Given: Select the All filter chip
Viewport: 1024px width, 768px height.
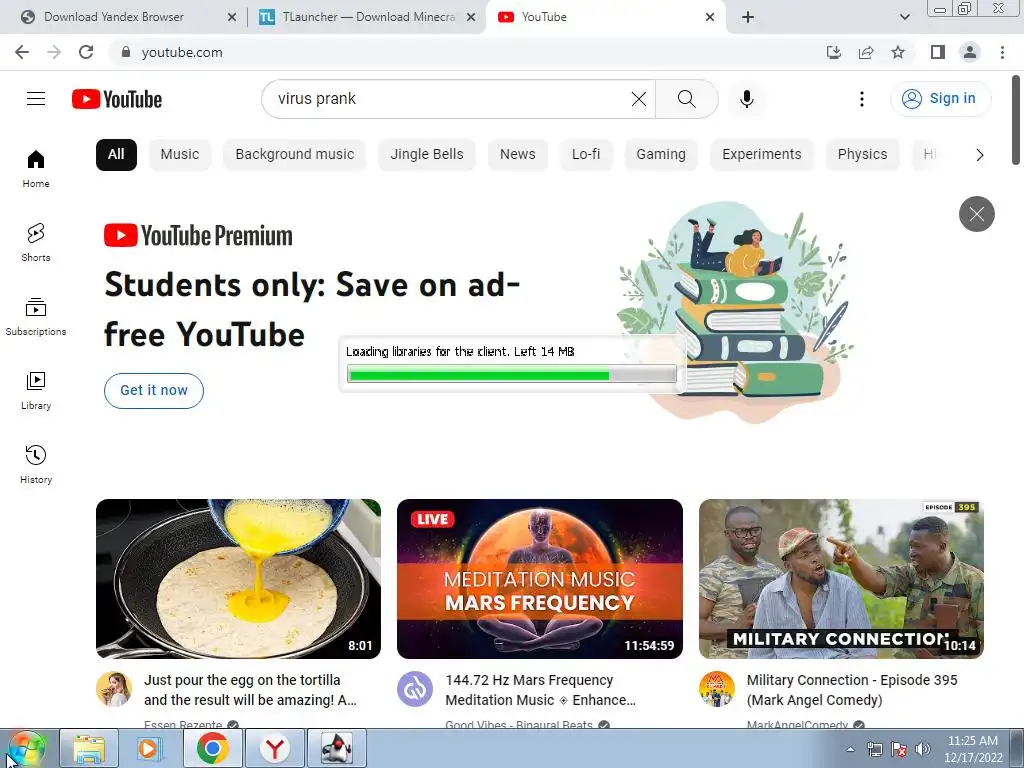Looking at the screenshot, I should pyautogui.click(x=116, y=155).
